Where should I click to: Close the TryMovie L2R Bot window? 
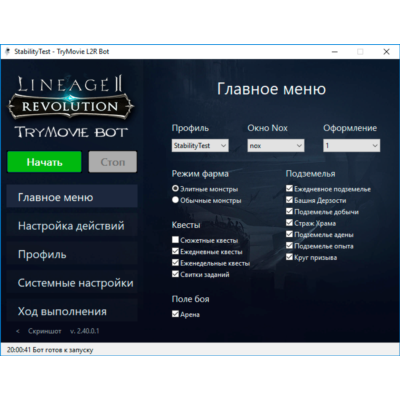[386, 52]
